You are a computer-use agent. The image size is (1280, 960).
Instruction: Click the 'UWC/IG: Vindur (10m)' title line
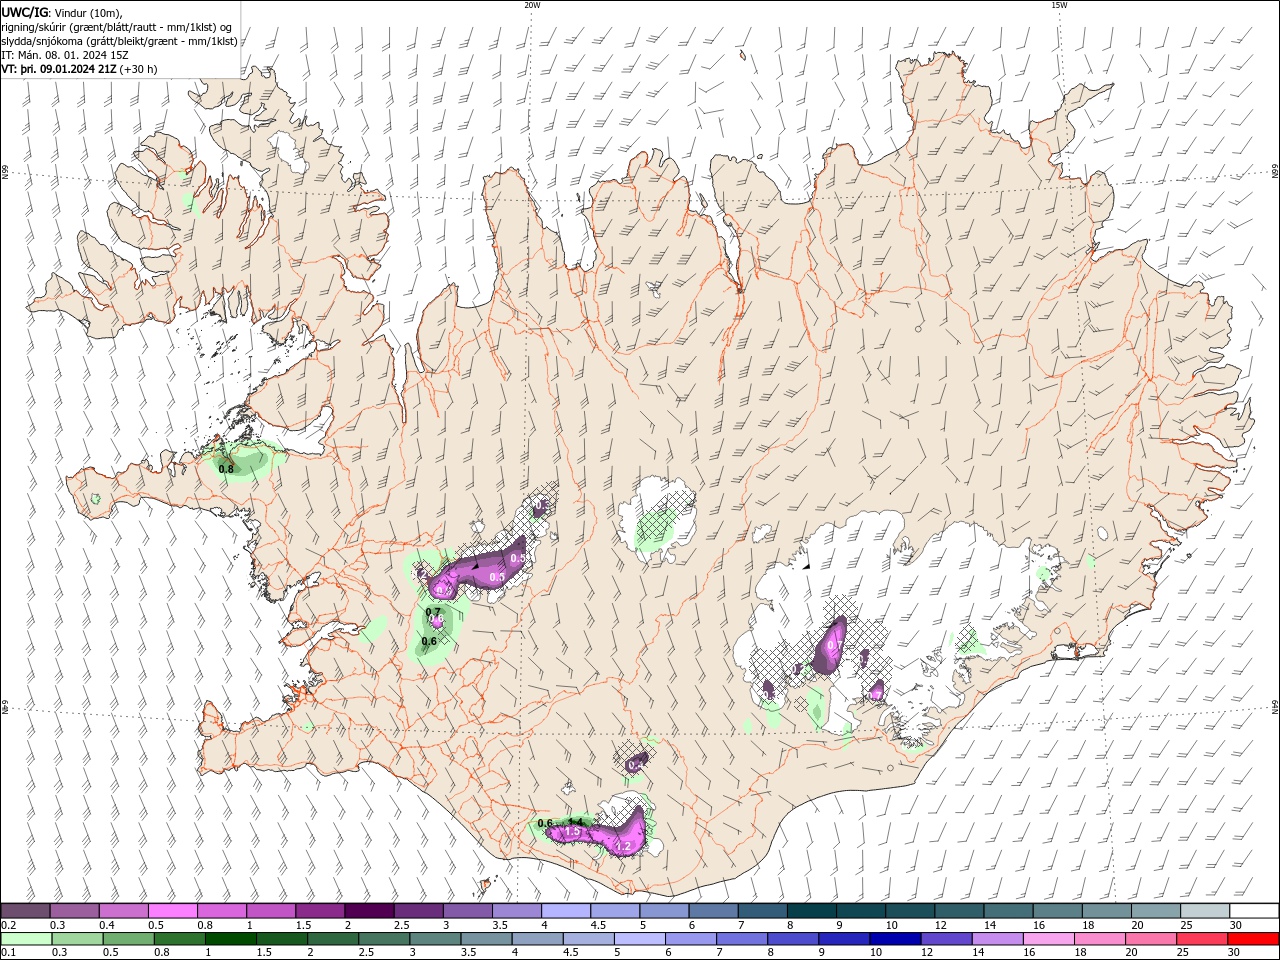[62, 11]
